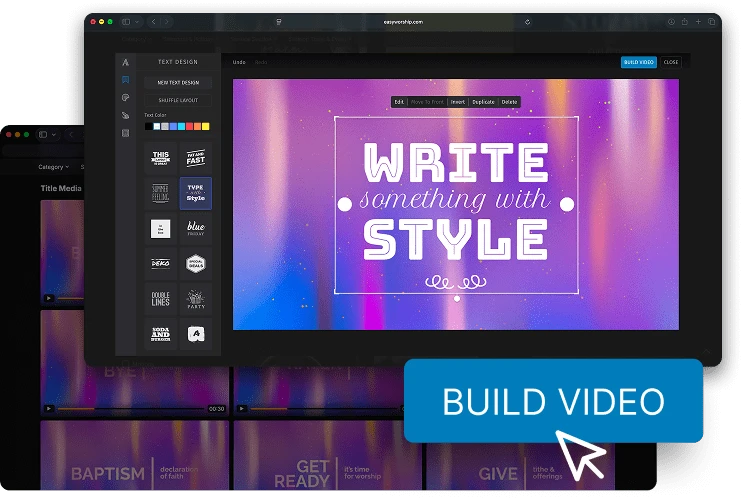Click the small blue BUILD VIDEO button
This screenshot has height=501, width=743.
coord(638,62)
